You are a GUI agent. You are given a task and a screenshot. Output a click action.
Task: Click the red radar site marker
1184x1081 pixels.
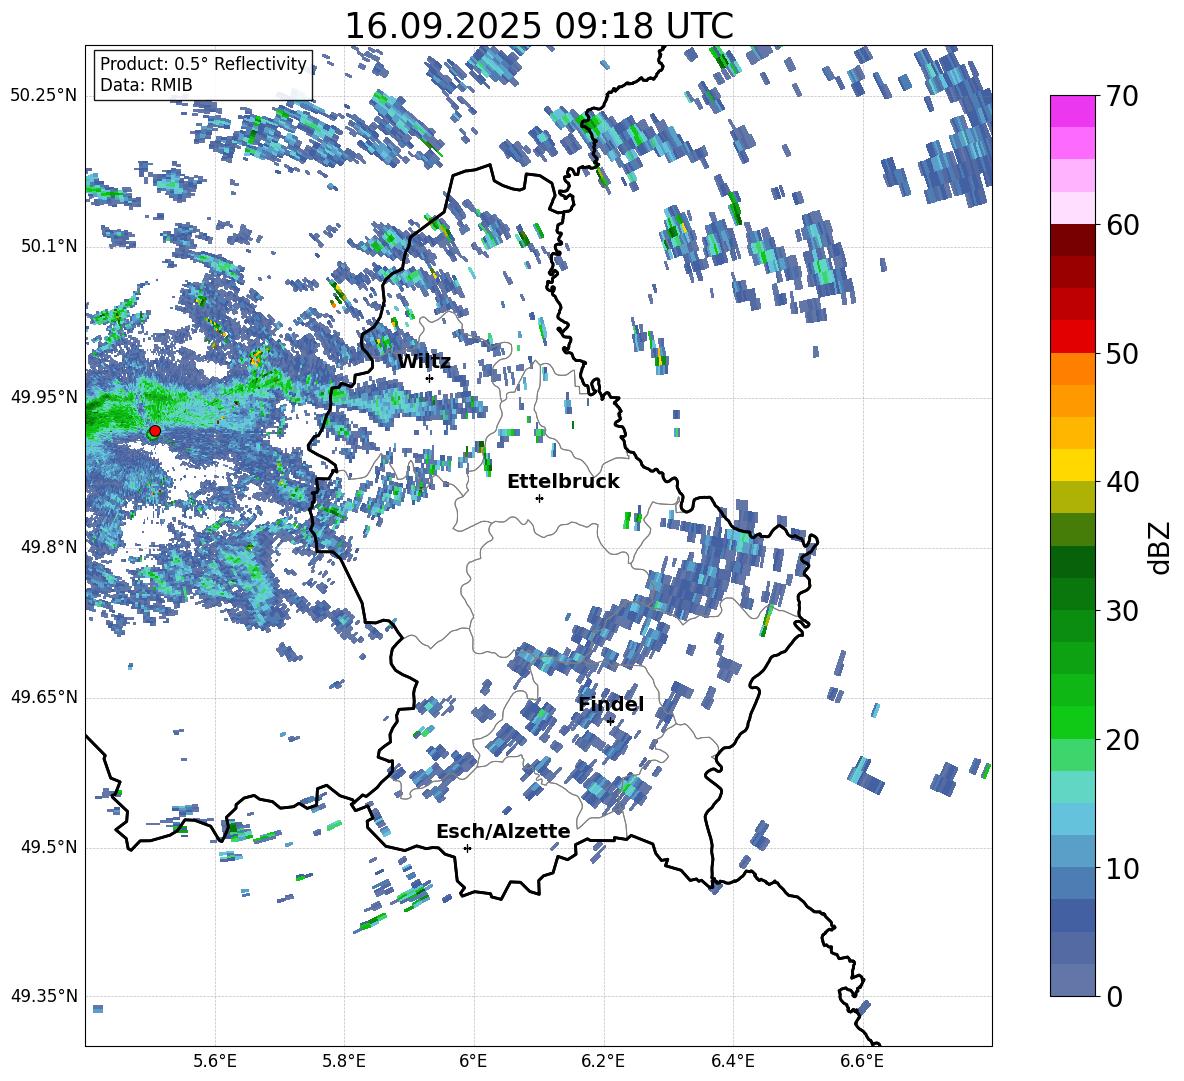[x=155, y=431]
